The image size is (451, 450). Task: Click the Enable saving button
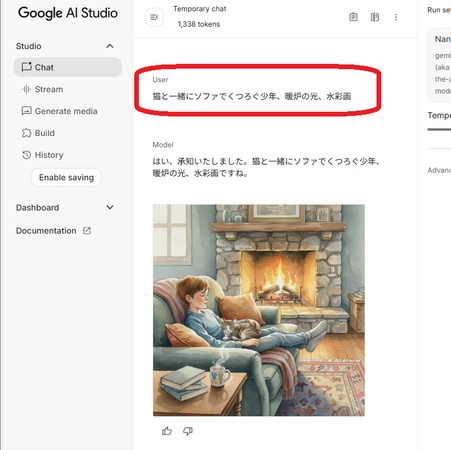coord(66,177)
